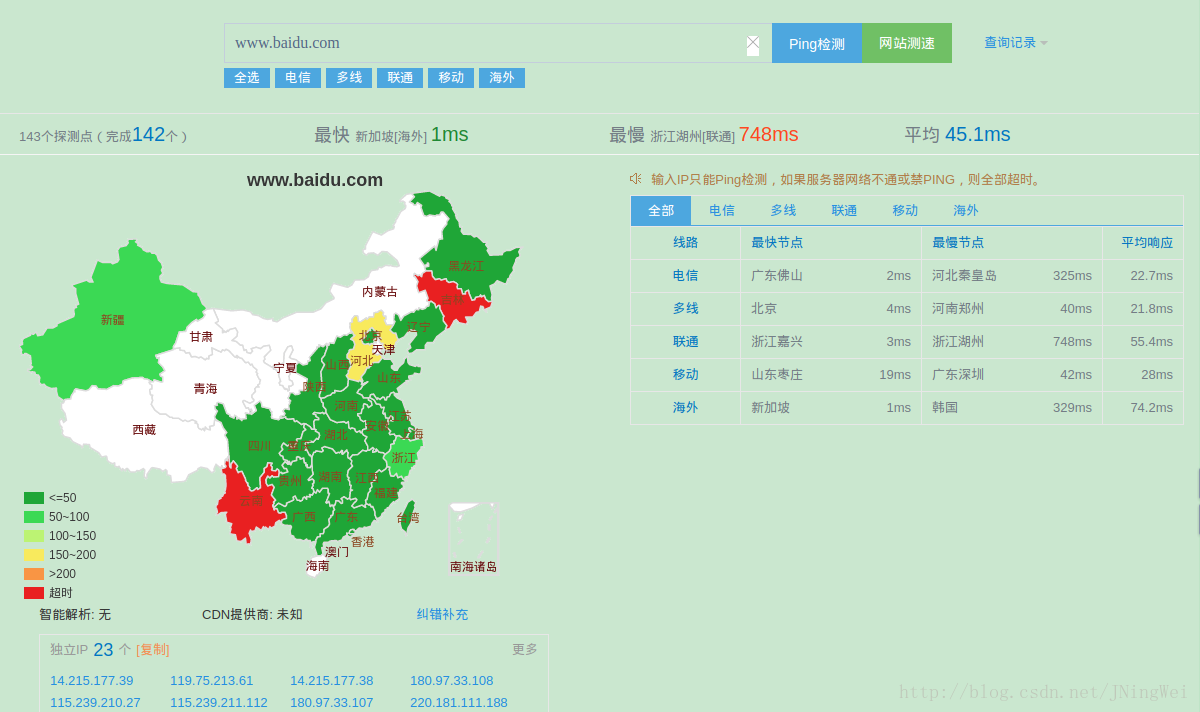This screenshot has width=1200, height=712.
Task: Click the 线路 column header
Action: [x=686, y=242]
